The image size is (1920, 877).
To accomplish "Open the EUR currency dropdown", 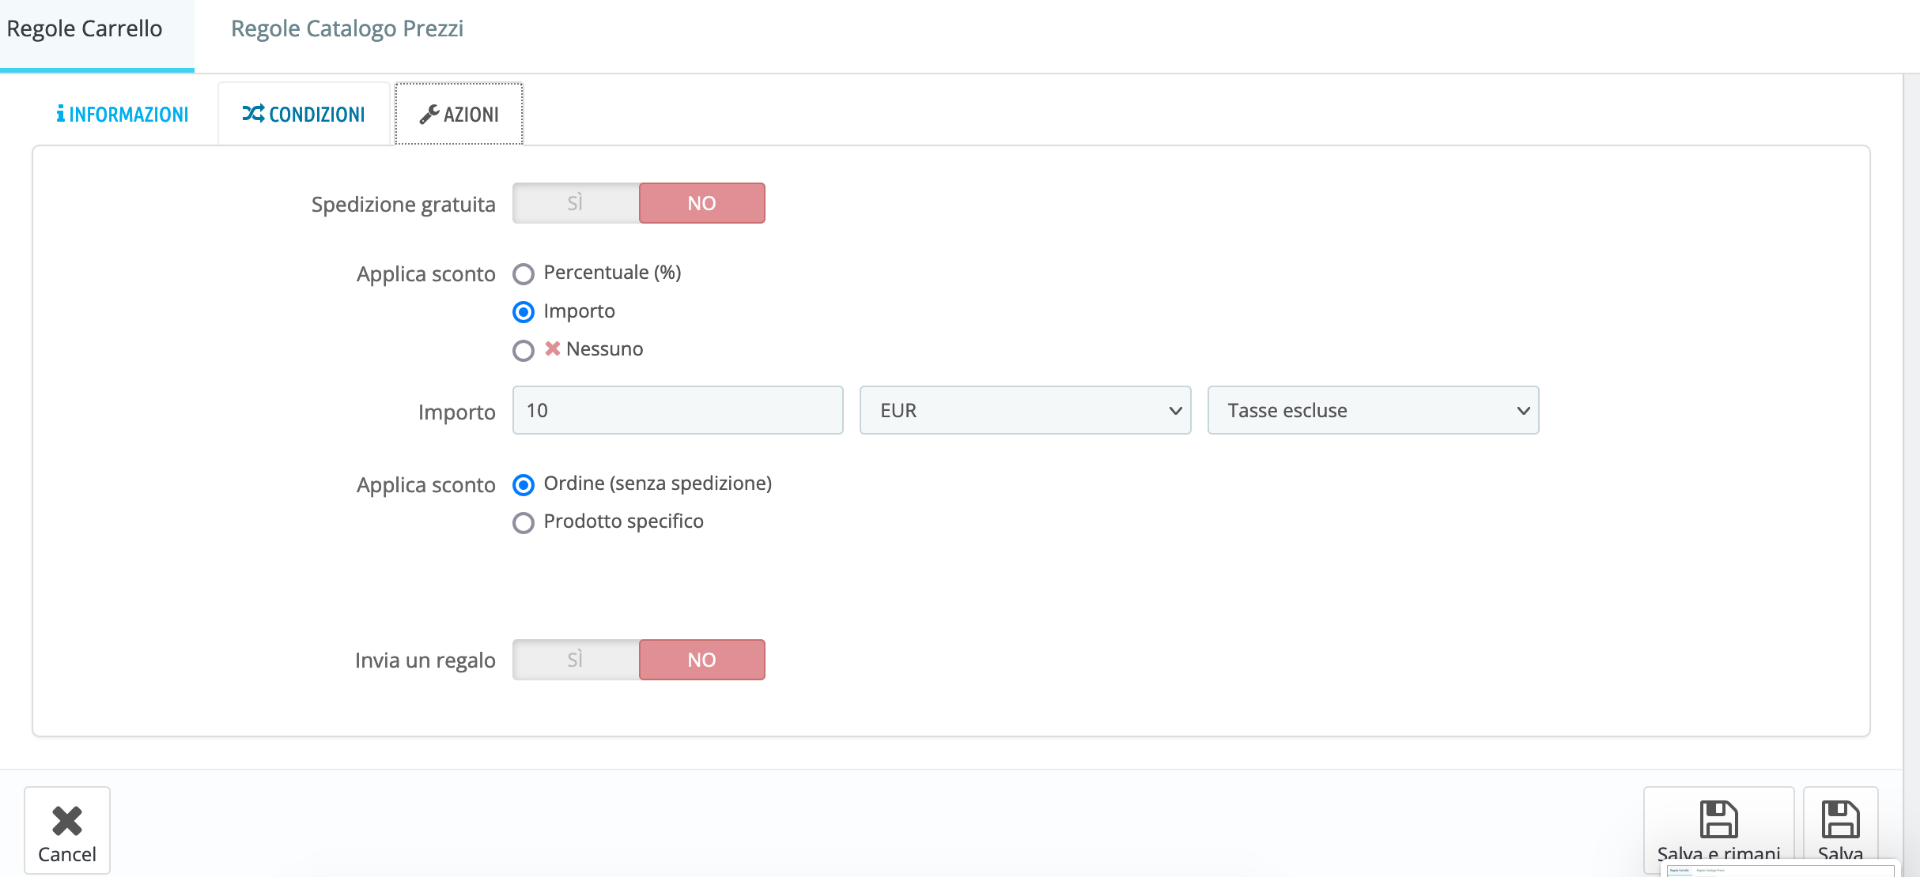I will (1025, 411).
